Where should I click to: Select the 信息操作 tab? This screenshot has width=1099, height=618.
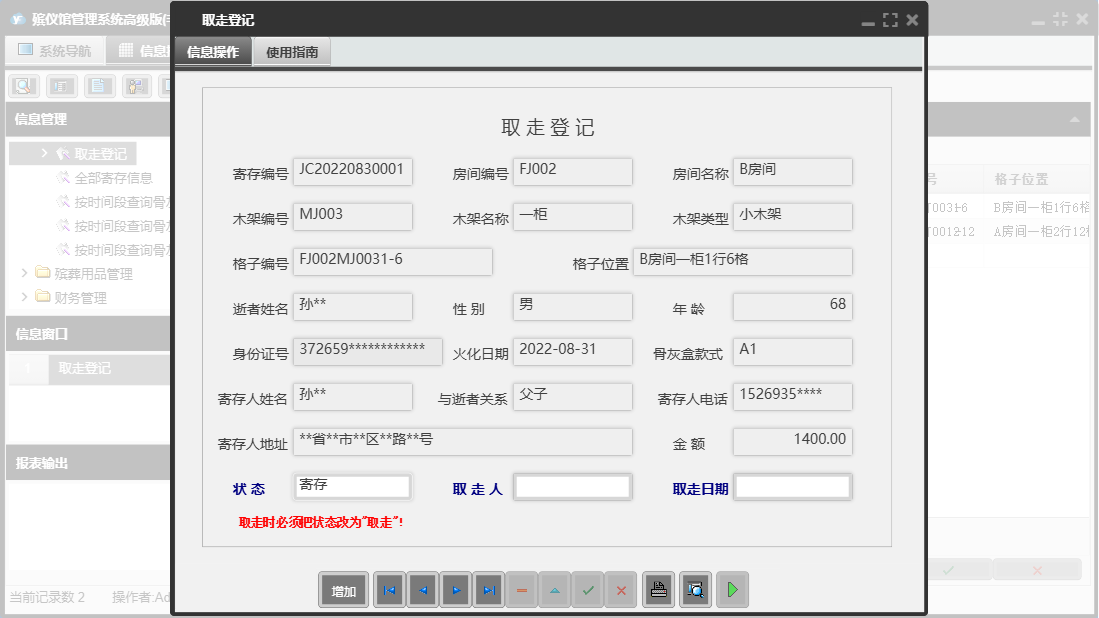pyautogui.click(x=213, y=51)
